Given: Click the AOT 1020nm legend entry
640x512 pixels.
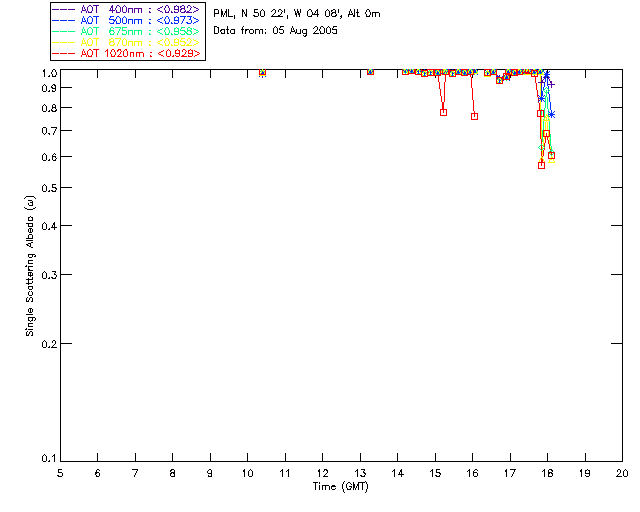Looking at the screenshot, I should click(126, 53).
